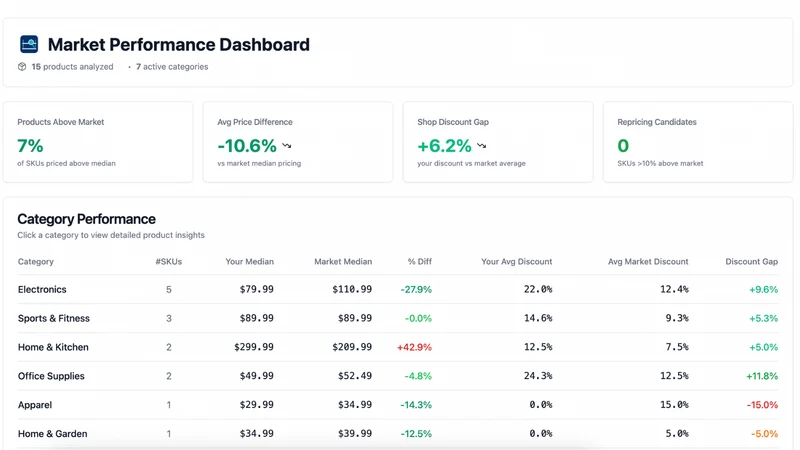Click the 24.3% Office Supplies average discount

538,376
